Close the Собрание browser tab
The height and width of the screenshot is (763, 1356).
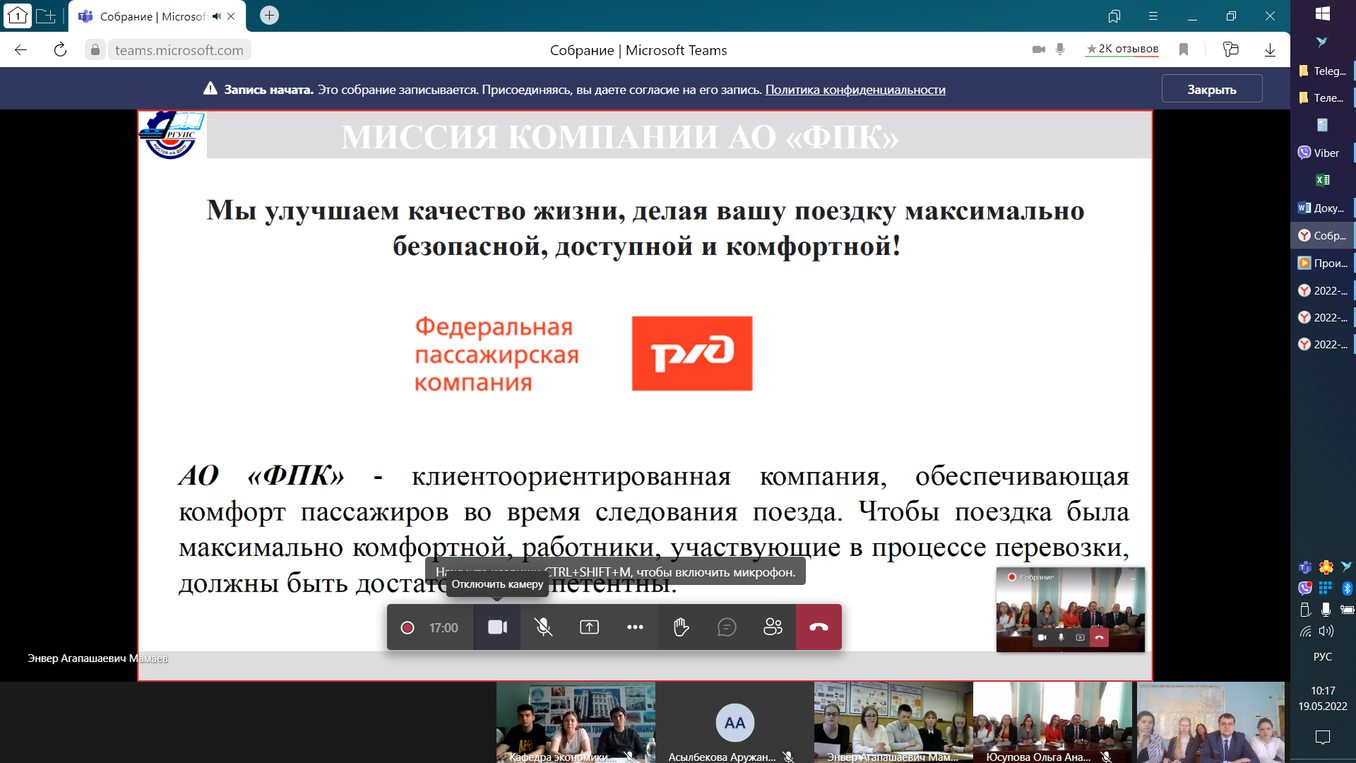pyautogui.click(x=232, y=16)
